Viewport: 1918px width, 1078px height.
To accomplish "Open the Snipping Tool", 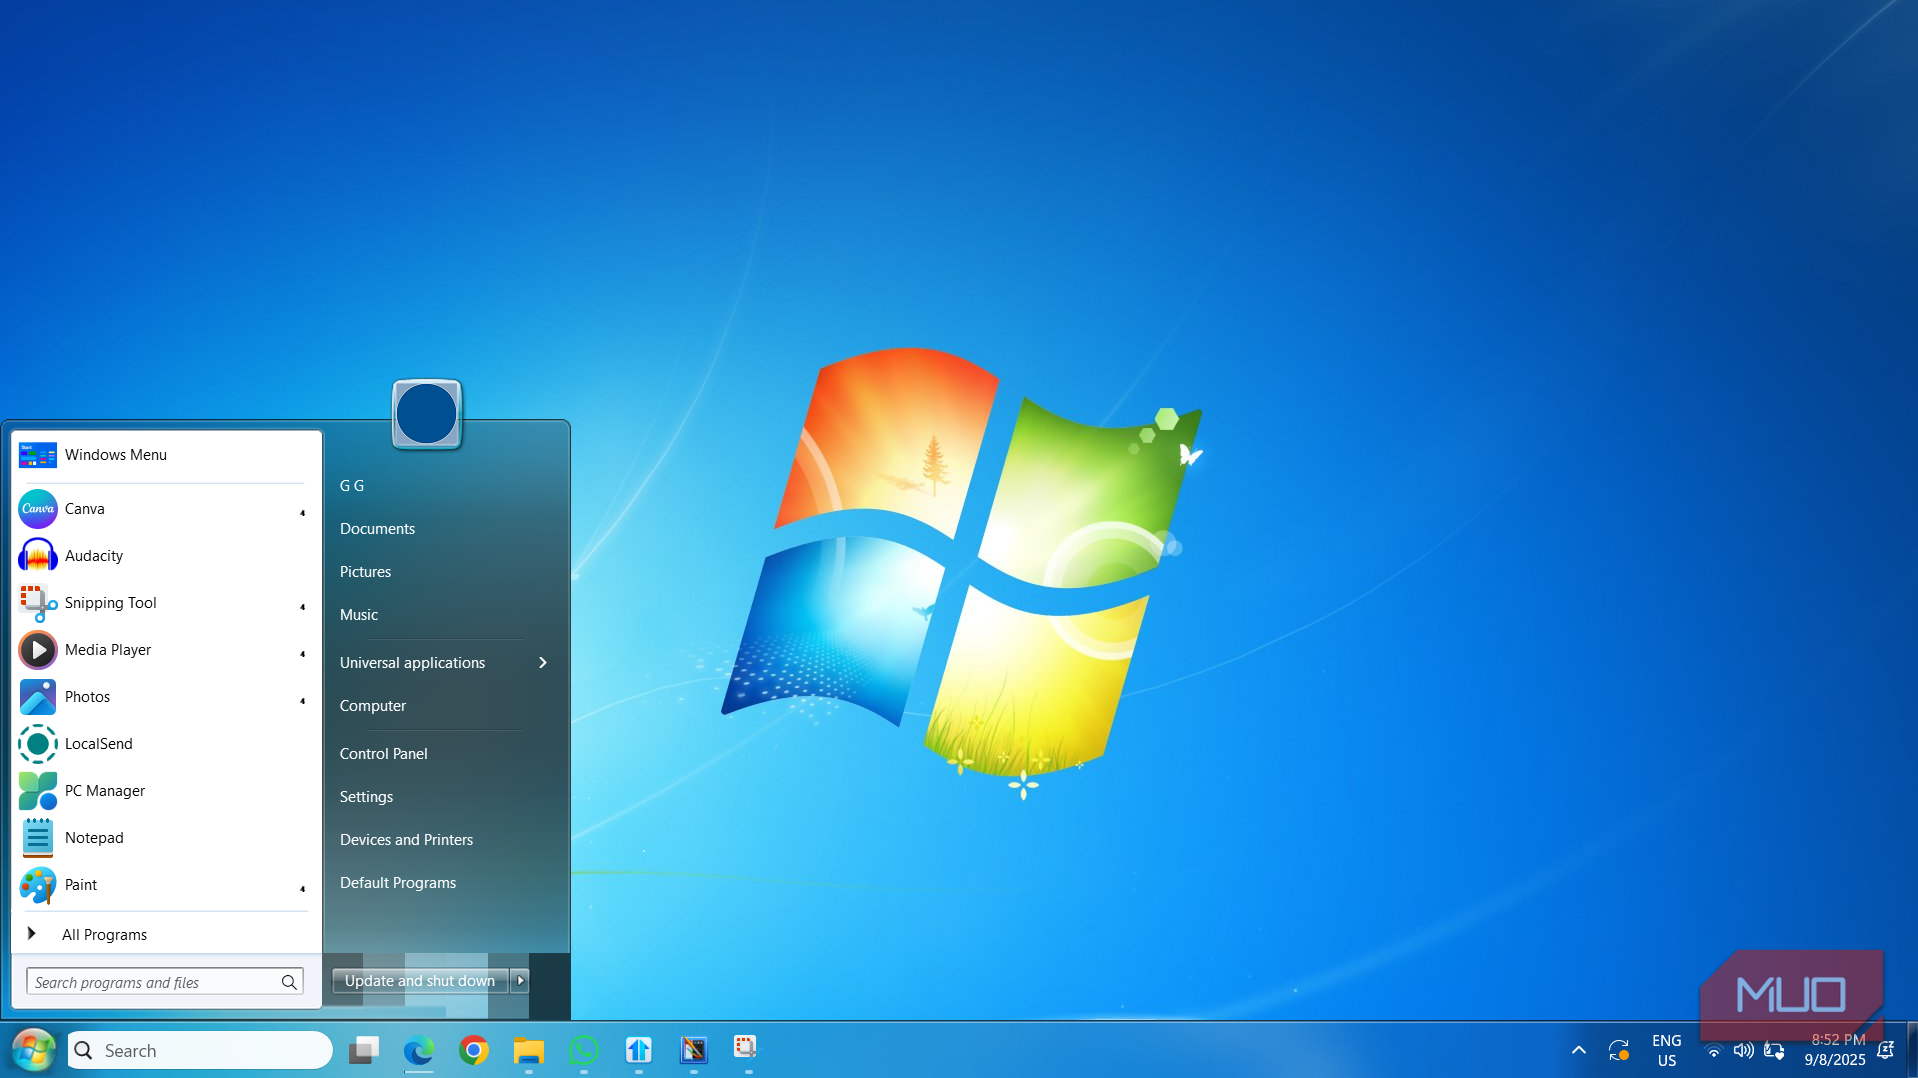I will coord(110,602).
